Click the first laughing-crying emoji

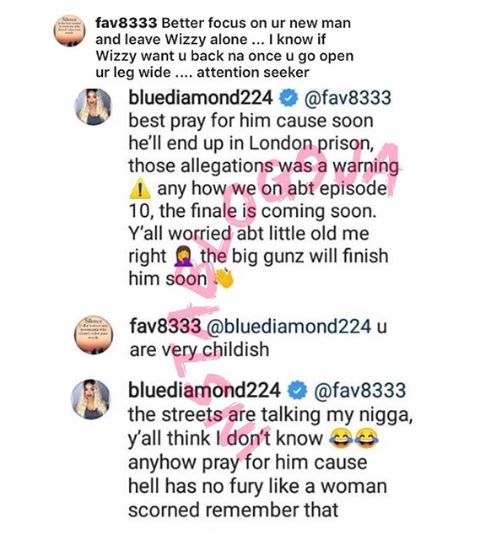point(341,438)
